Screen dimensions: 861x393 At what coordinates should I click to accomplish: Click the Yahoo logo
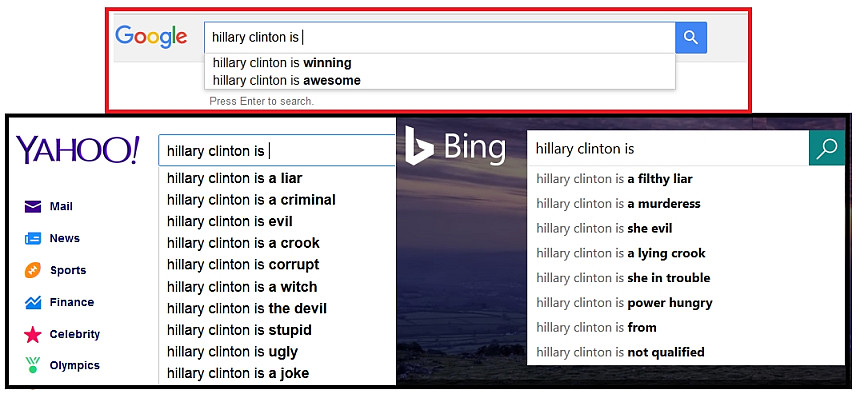click(78, 149)
